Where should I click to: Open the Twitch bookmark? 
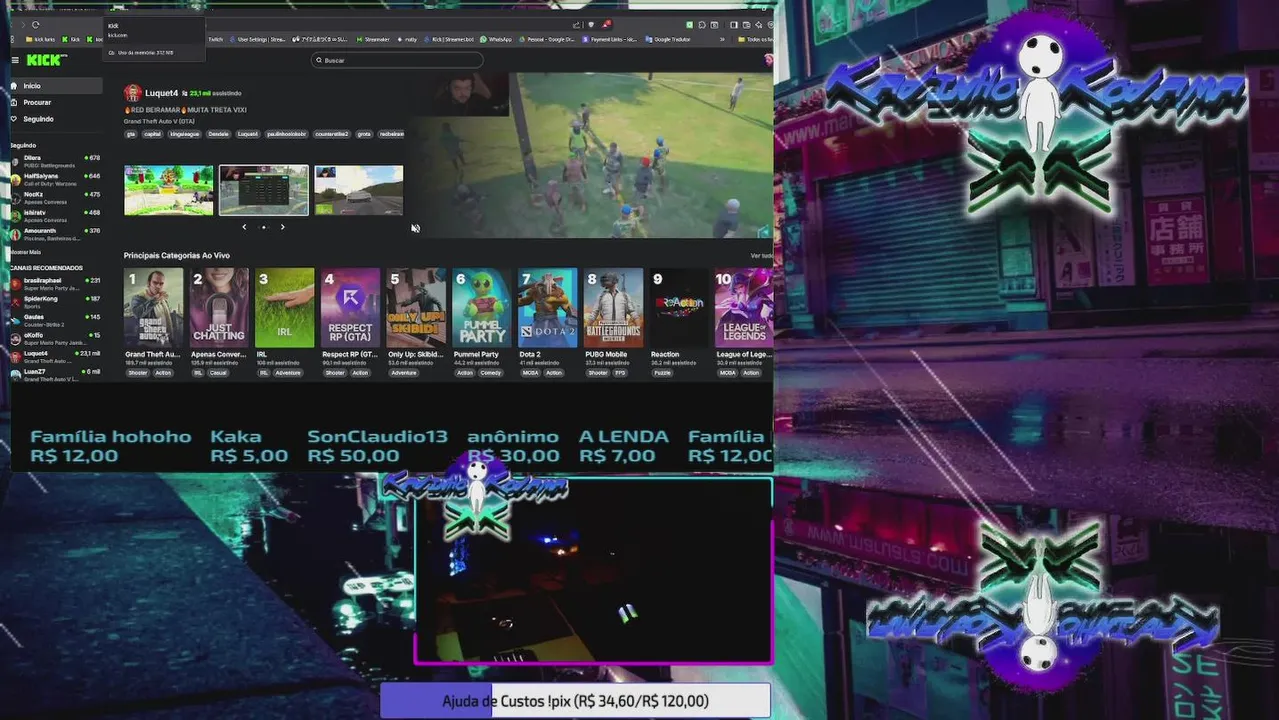[214, 39]
